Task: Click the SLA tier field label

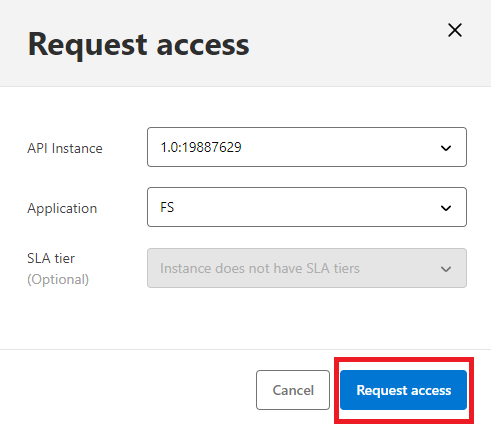Action: pos(51,258)
